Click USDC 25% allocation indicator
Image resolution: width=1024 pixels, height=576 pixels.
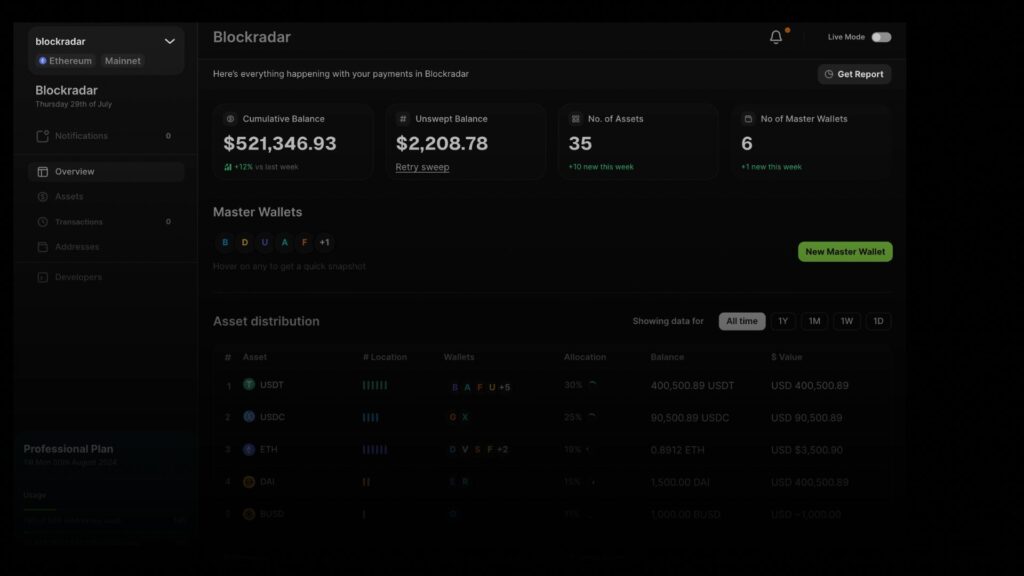[x=581, y=417]
